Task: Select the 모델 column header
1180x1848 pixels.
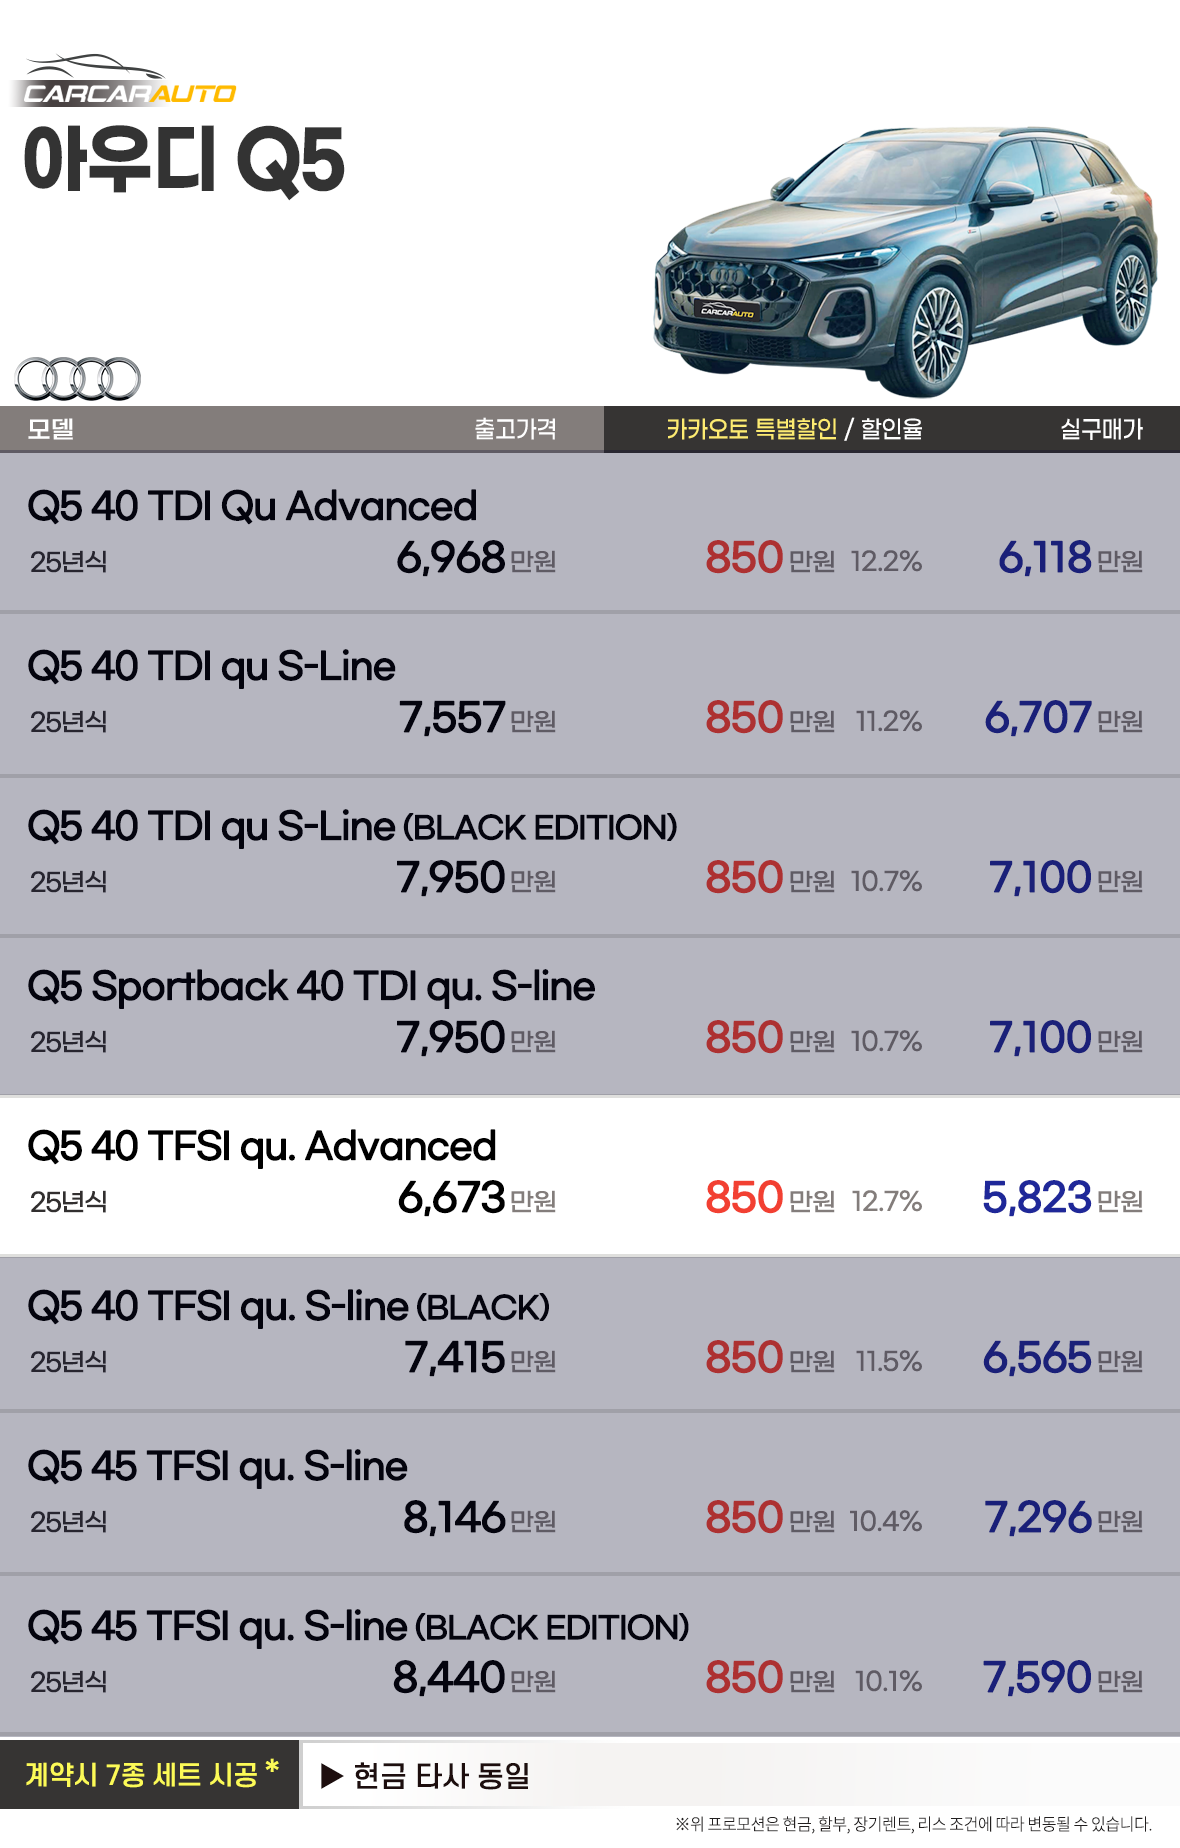Action: point(51,429)
